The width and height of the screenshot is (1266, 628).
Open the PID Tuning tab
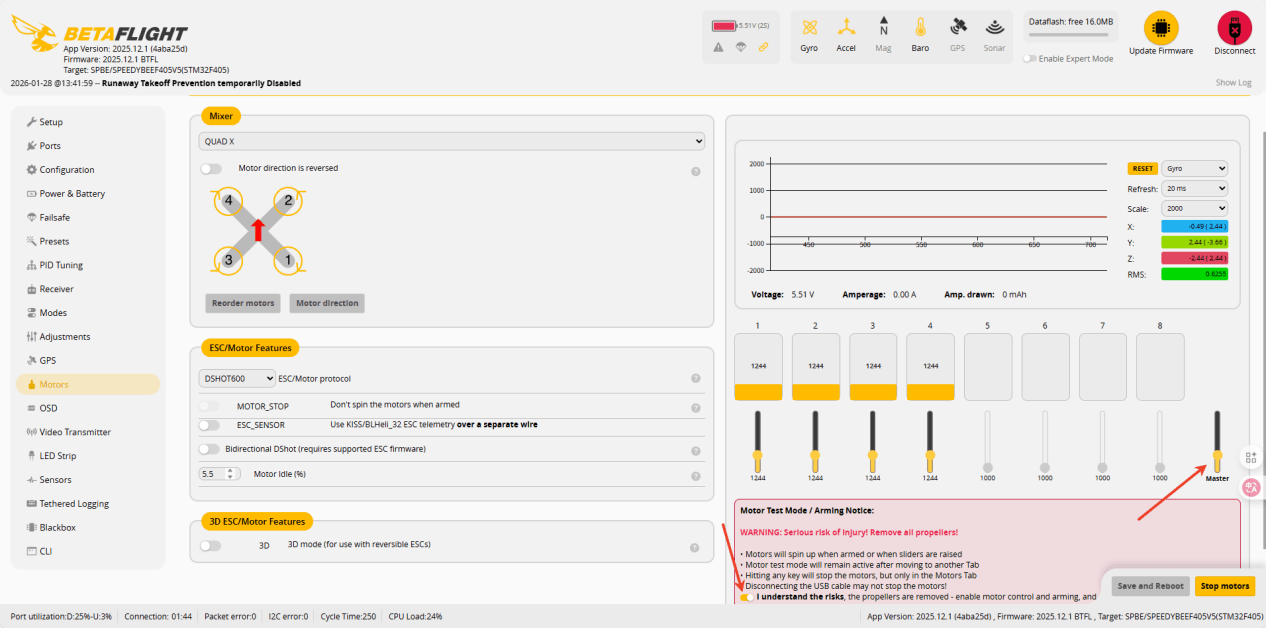(x=61, y=265)
